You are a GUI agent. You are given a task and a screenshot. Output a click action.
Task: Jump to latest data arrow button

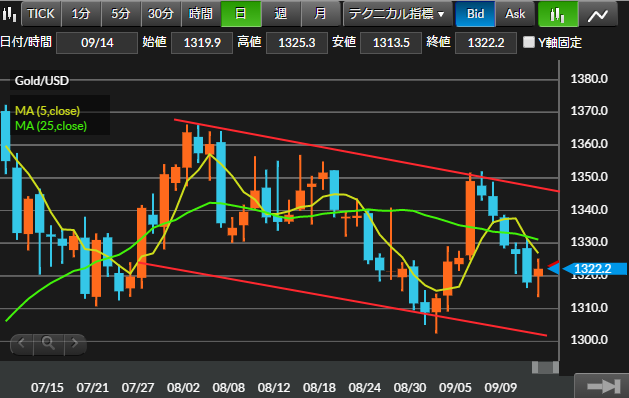point(603,386)
